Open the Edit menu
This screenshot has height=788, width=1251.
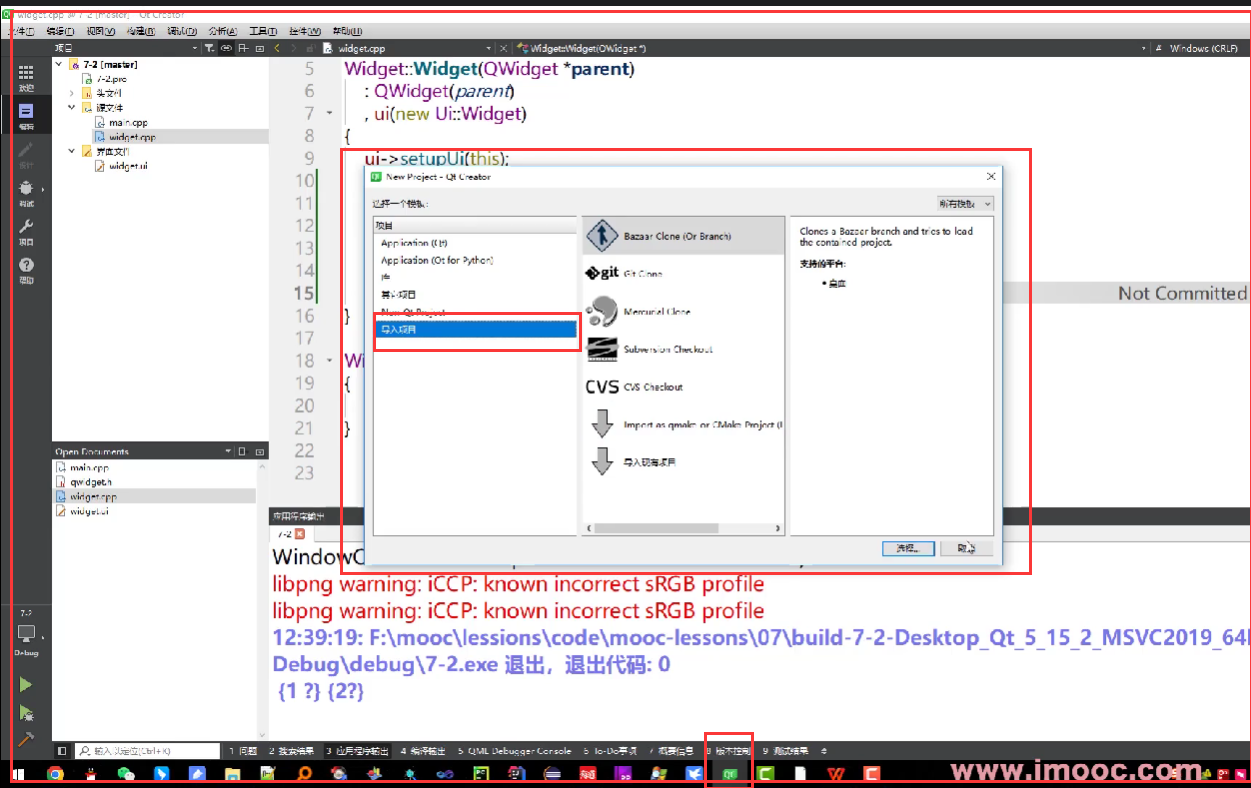click(x=60, y=31)
